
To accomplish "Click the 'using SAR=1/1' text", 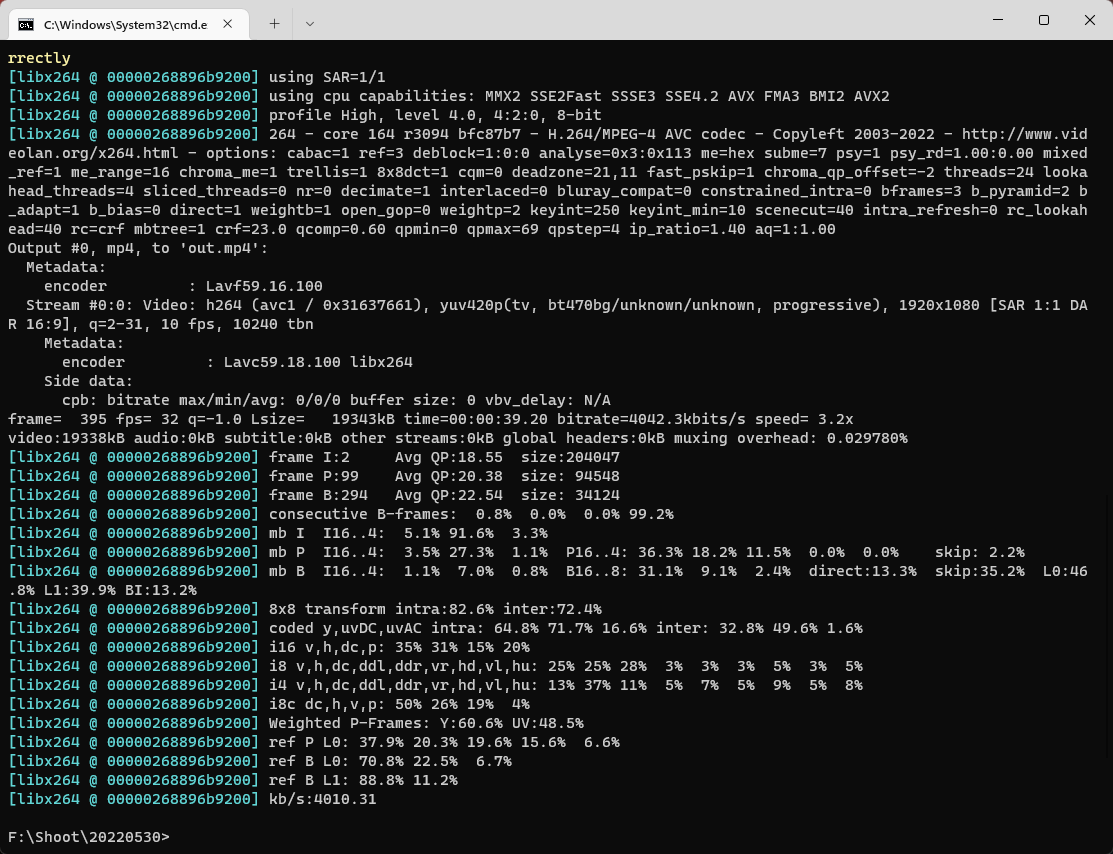I will click(327, 77).
